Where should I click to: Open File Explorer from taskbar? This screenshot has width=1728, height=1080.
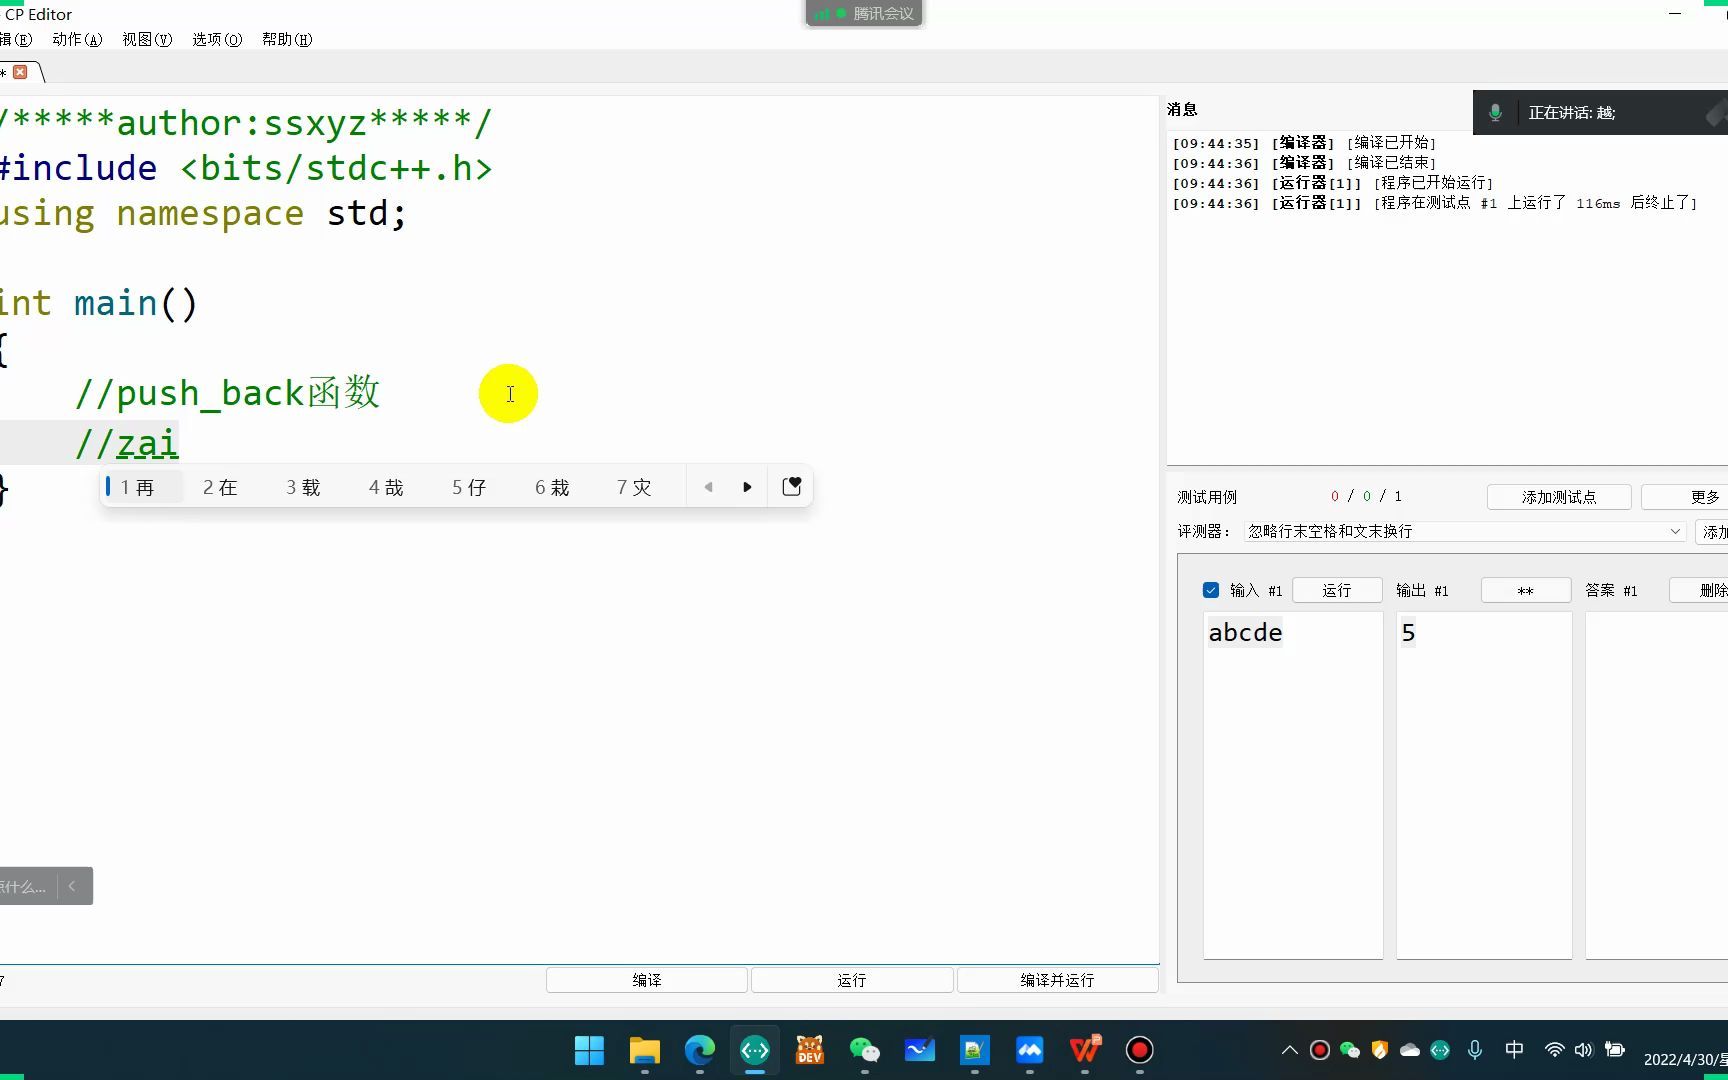[644, 1050]
